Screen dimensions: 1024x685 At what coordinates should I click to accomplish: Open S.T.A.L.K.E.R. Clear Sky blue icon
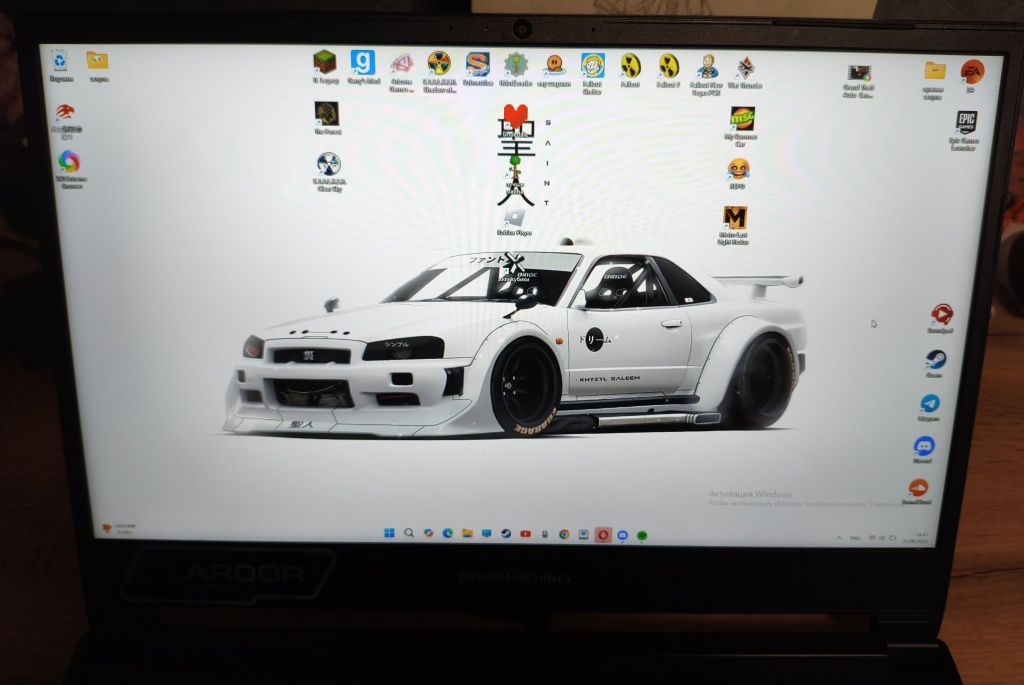pos(328,171)
